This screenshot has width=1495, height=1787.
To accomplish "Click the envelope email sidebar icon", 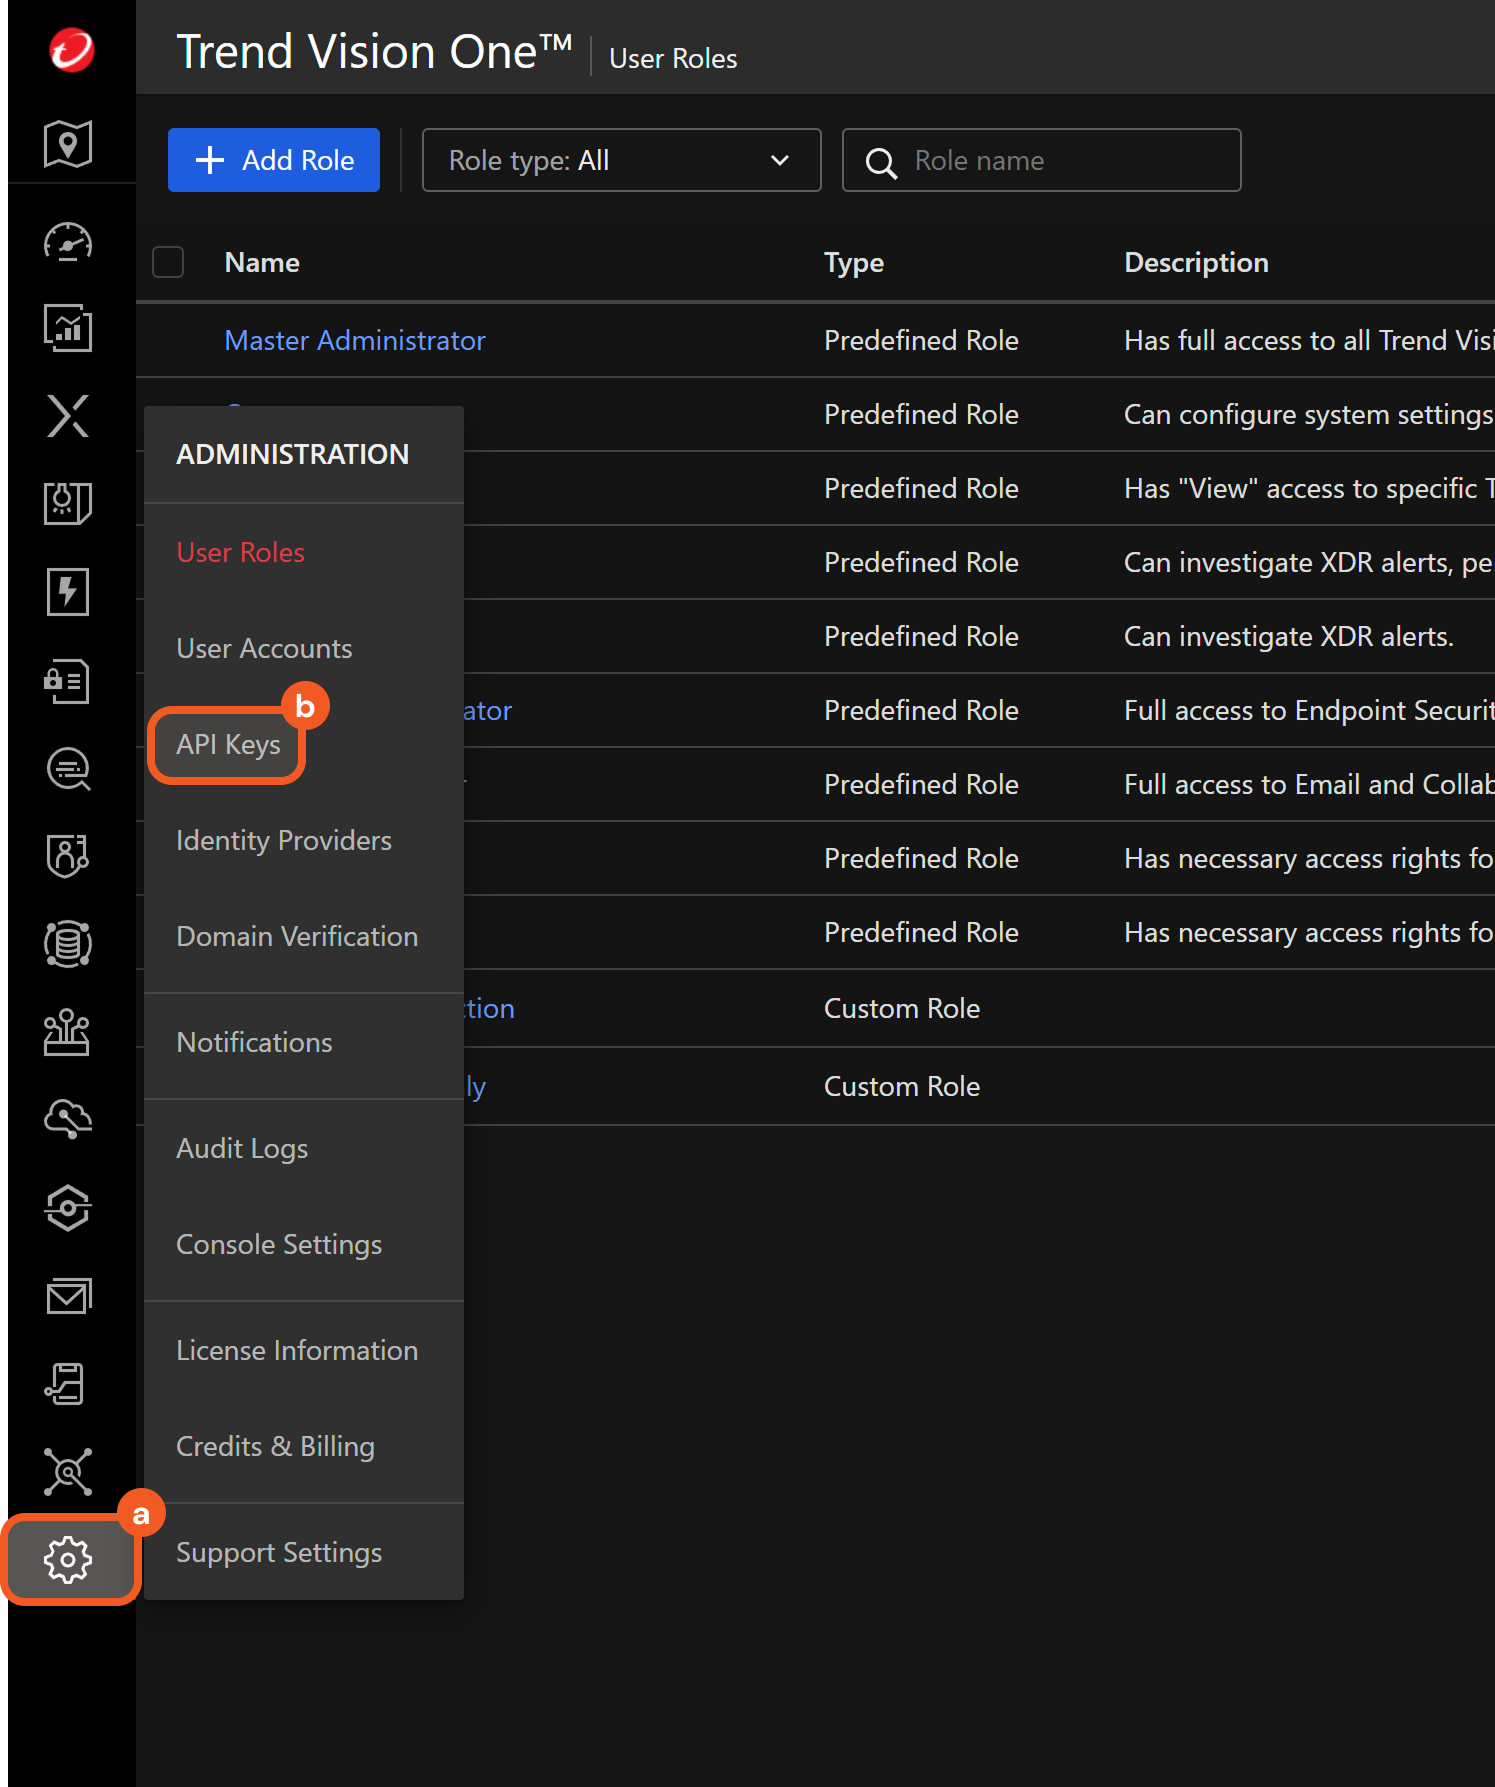I will pos(68,1296).
